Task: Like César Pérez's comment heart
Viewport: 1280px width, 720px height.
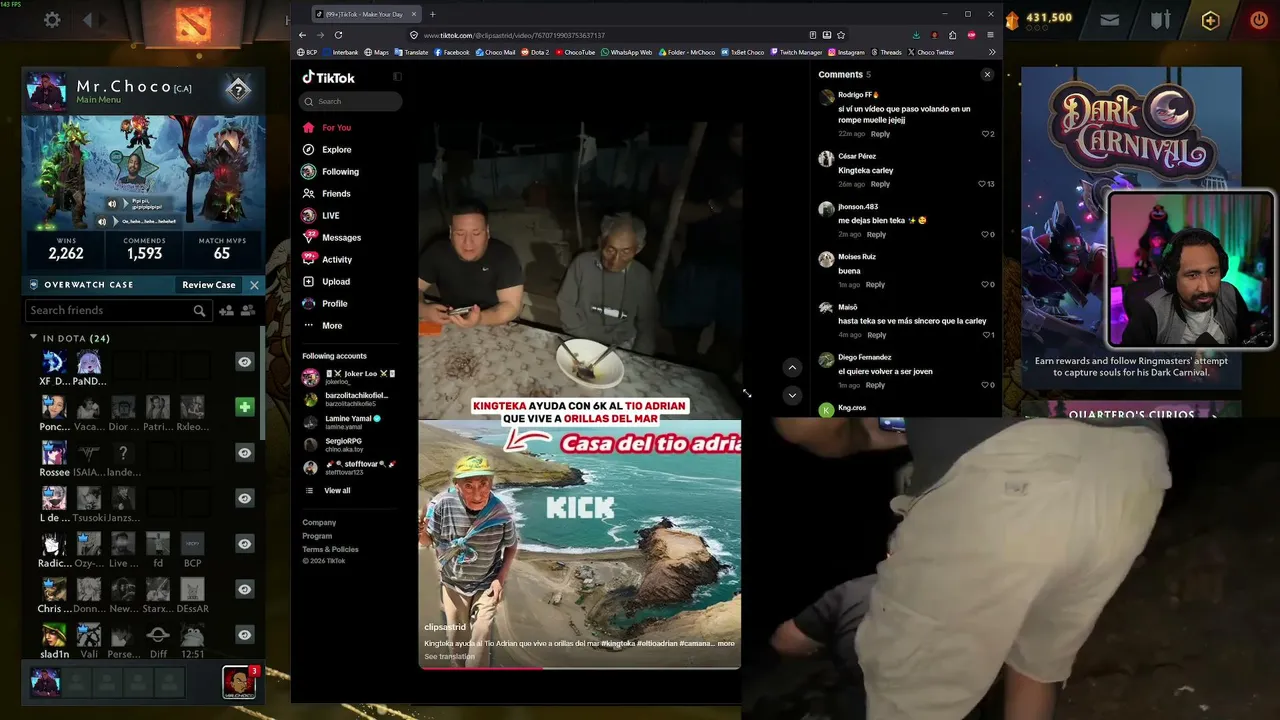Action: tap(981, 184)
